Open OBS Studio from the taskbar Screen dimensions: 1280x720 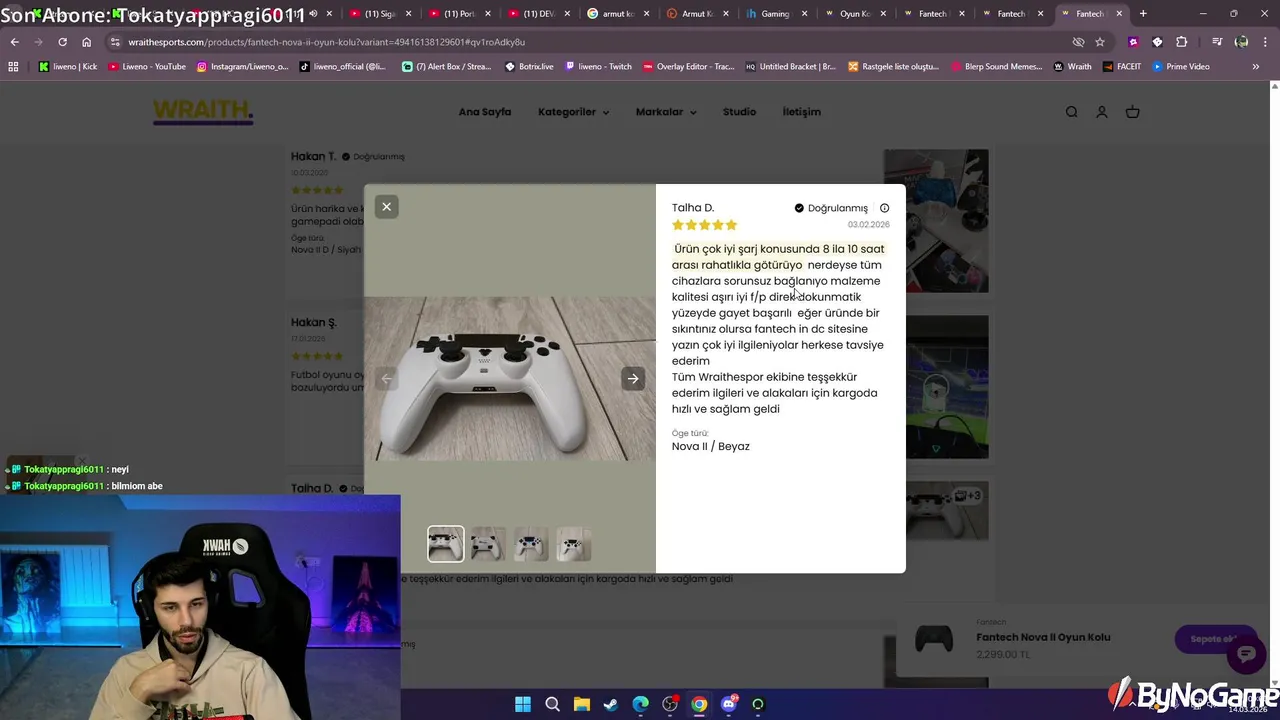click(x=670, y=704)
